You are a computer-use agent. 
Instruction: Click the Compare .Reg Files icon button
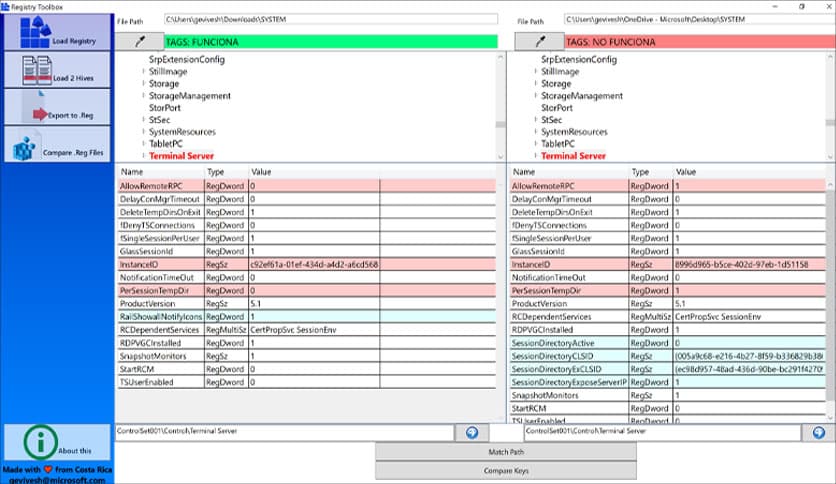[57, 144]
